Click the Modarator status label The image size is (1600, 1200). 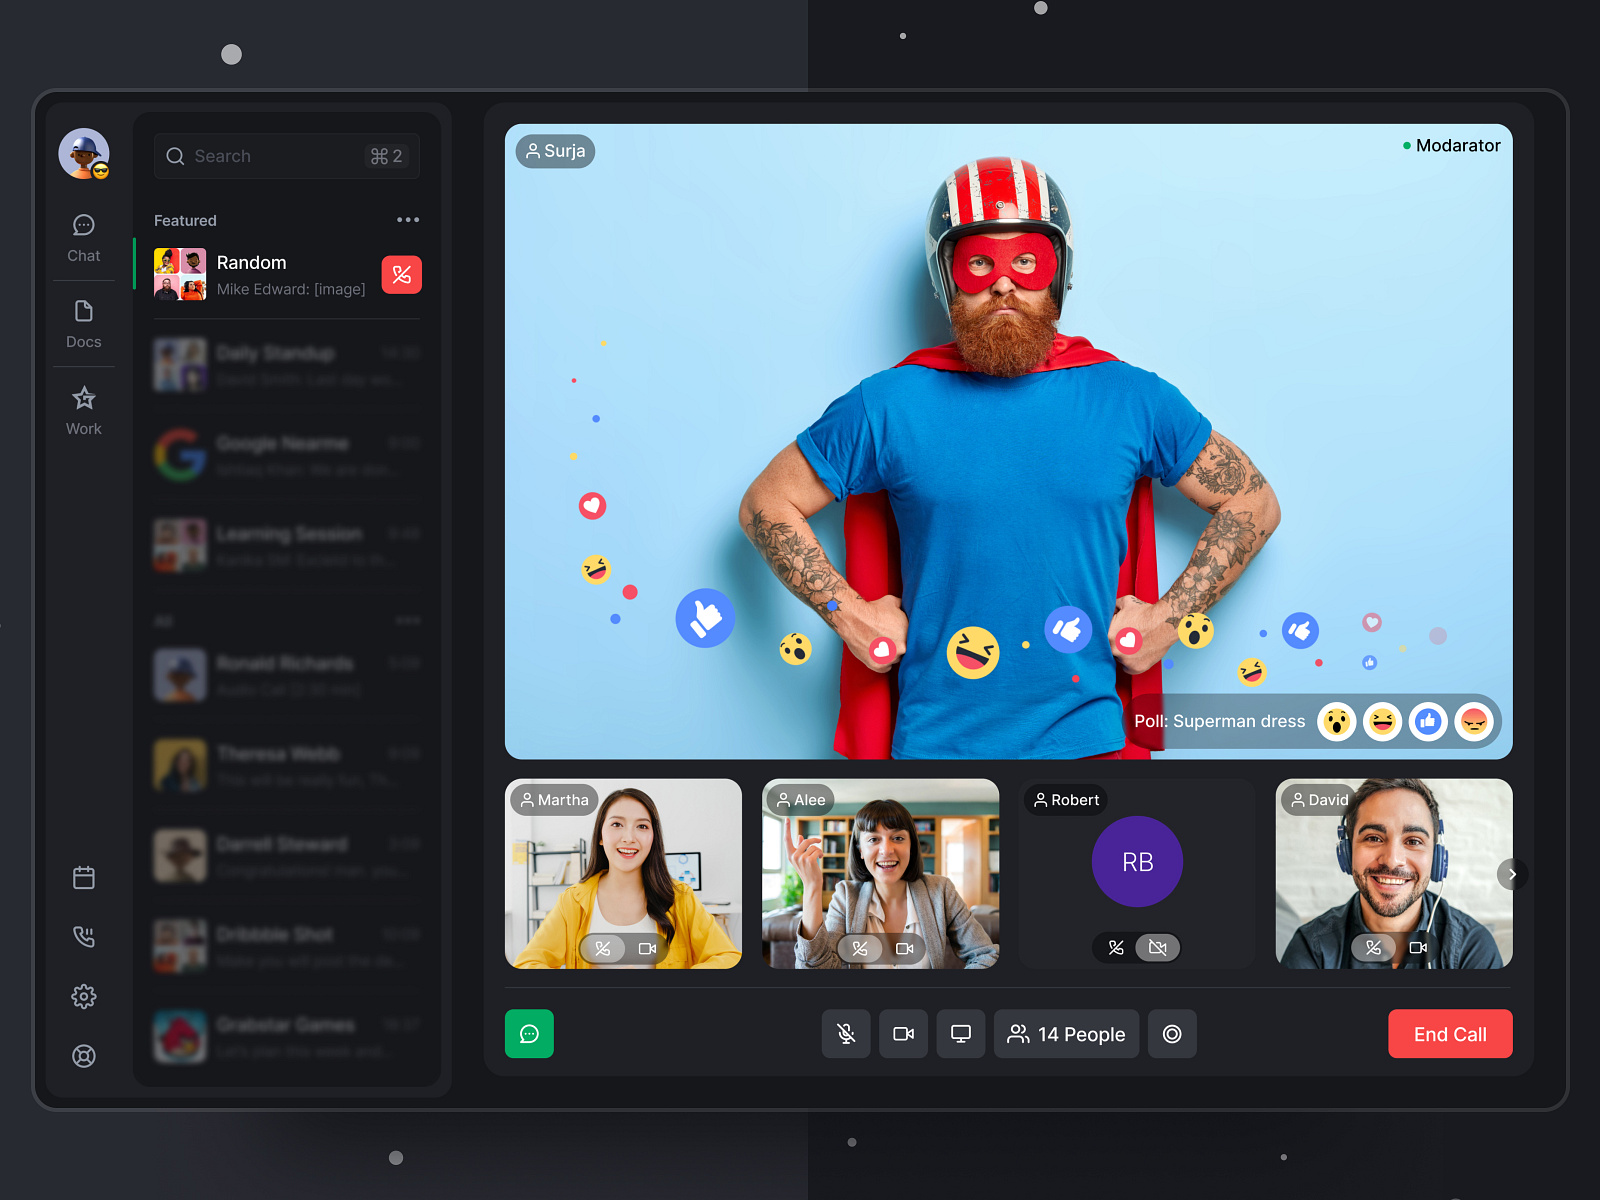1451,145
